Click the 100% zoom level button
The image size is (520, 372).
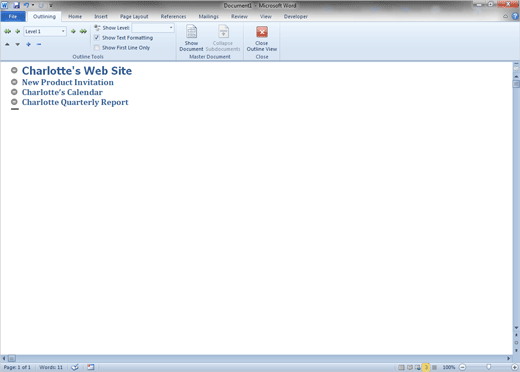tap(449, 367)
